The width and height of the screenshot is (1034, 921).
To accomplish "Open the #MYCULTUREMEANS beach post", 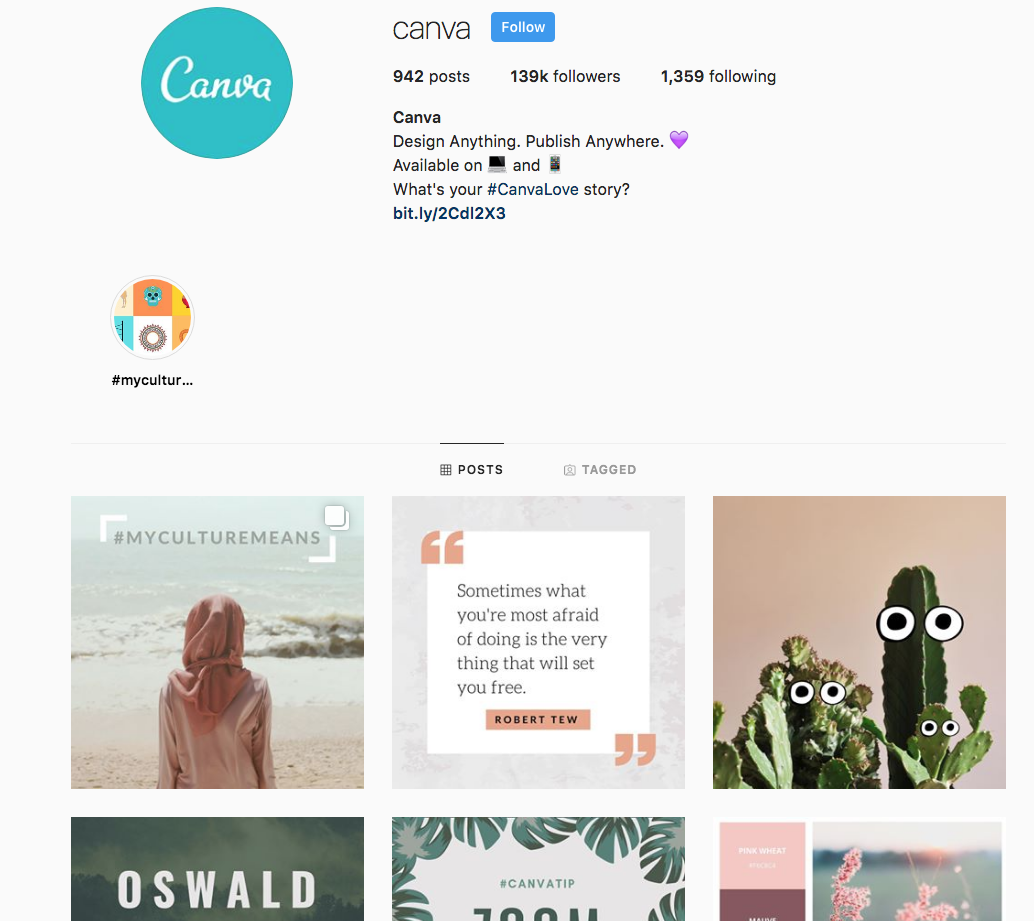I will pyautogui.click(x=218, y=642).
